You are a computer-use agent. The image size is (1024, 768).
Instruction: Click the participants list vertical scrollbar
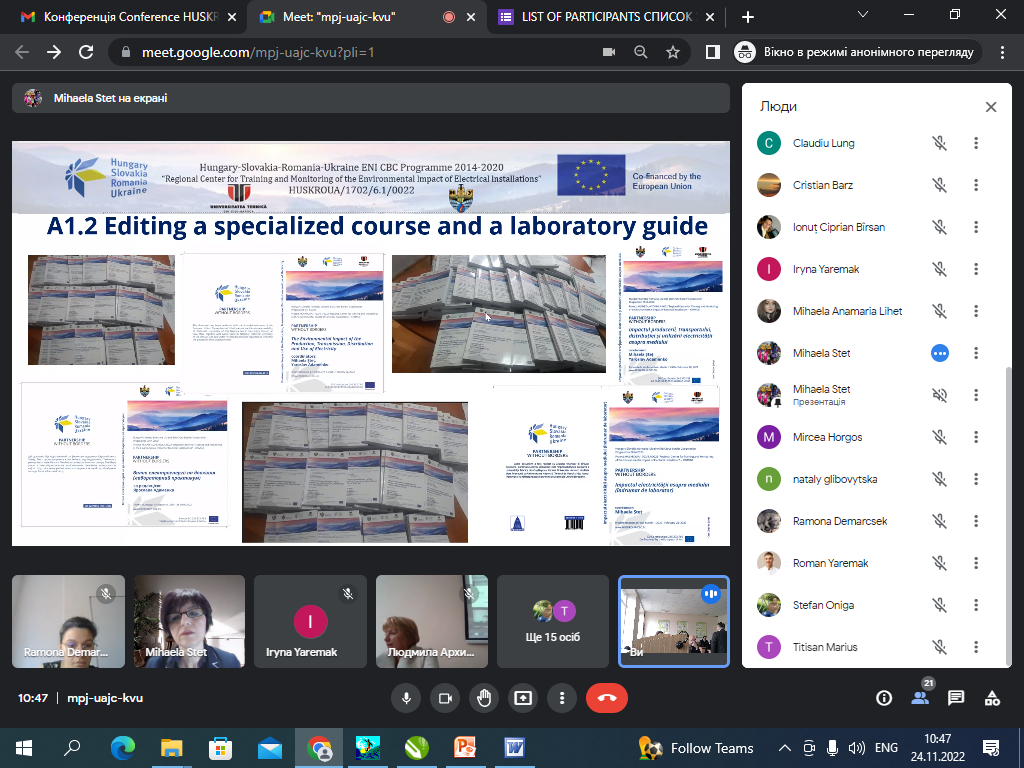(1008, 500)
